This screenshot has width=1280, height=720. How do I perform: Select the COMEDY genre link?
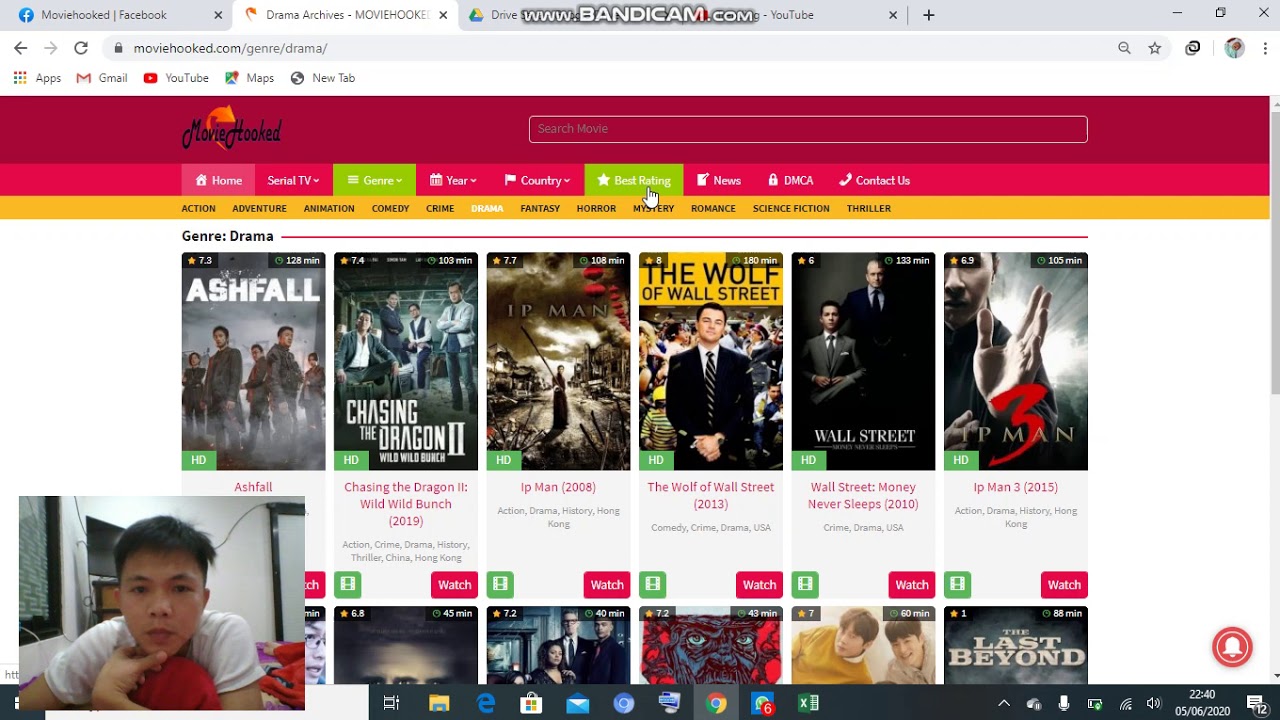[x=390, y=209]
